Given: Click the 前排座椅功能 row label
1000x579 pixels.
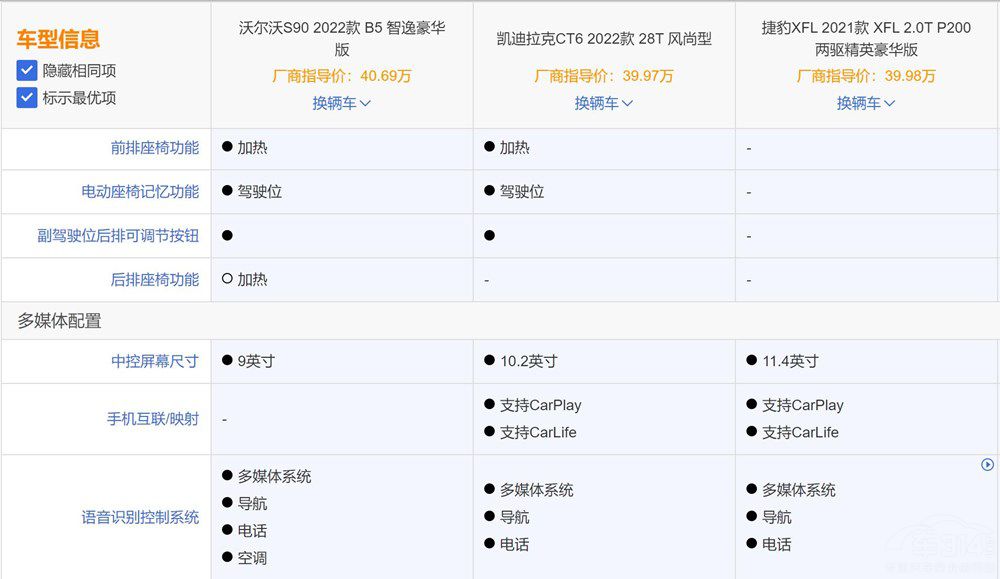Looking at the screenshot, I should click(154, 148).
